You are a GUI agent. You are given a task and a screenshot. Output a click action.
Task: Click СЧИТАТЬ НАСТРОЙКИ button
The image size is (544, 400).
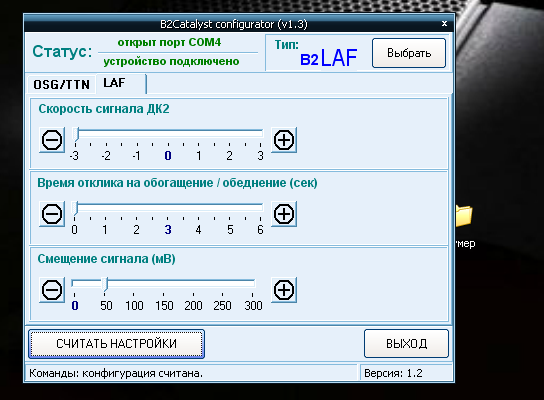(x=116, y=344)
